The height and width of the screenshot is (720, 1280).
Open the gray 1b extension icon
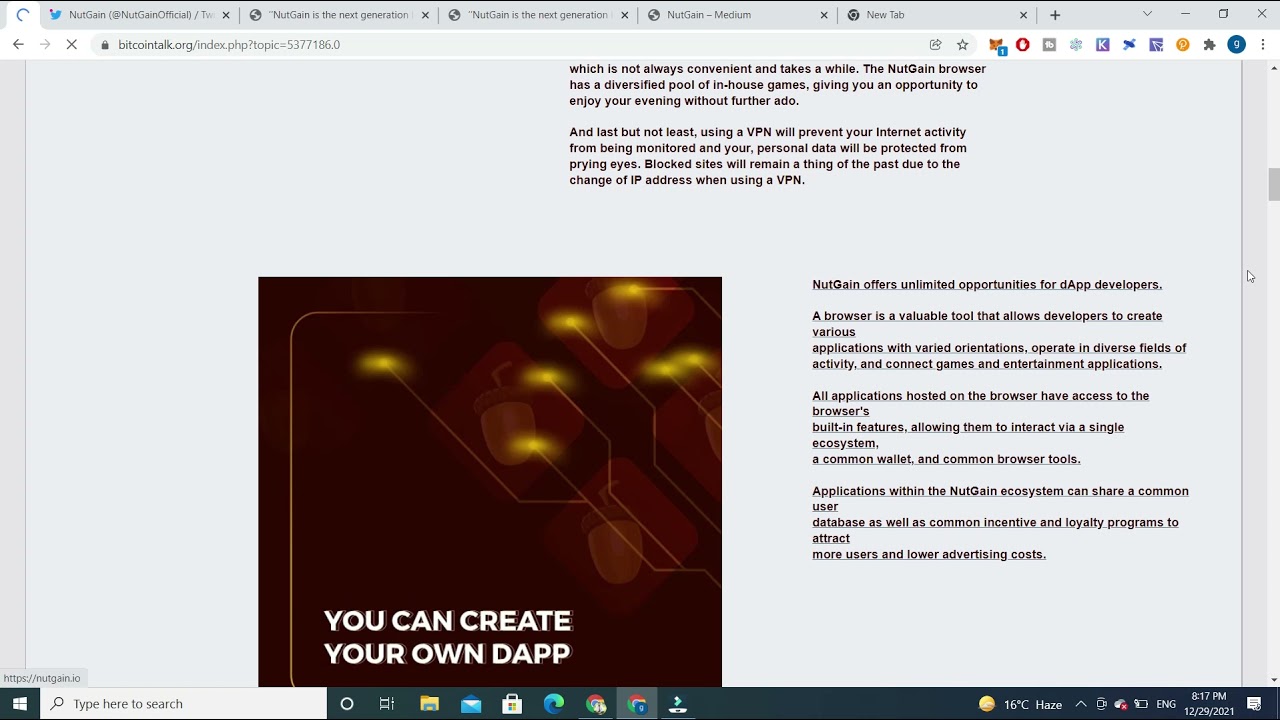pyautogui.click(x=1049, y=44)
